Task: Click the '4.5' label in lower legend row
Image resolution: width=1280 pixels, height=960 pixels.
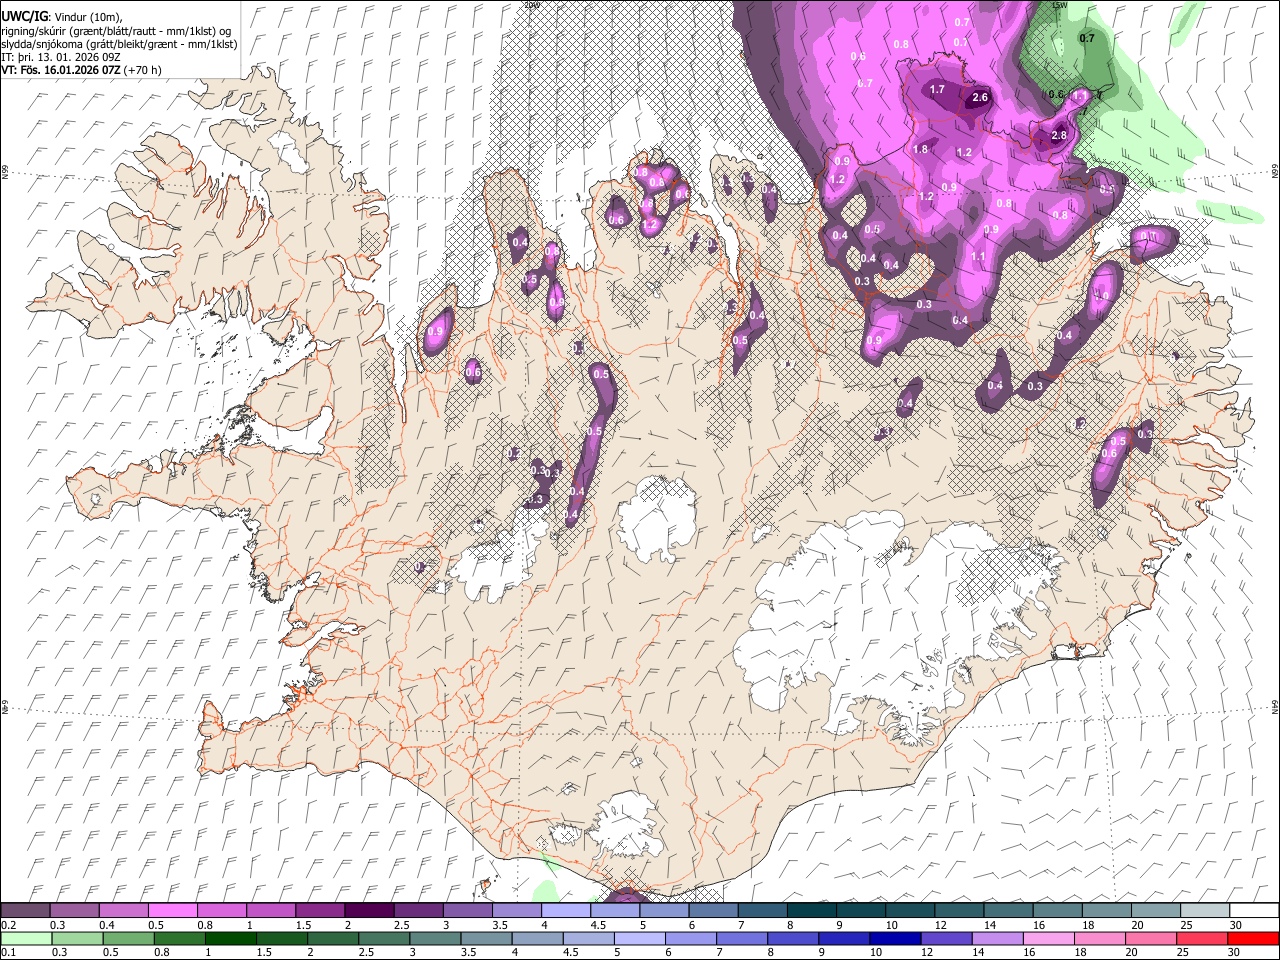Action: (570, 952)
